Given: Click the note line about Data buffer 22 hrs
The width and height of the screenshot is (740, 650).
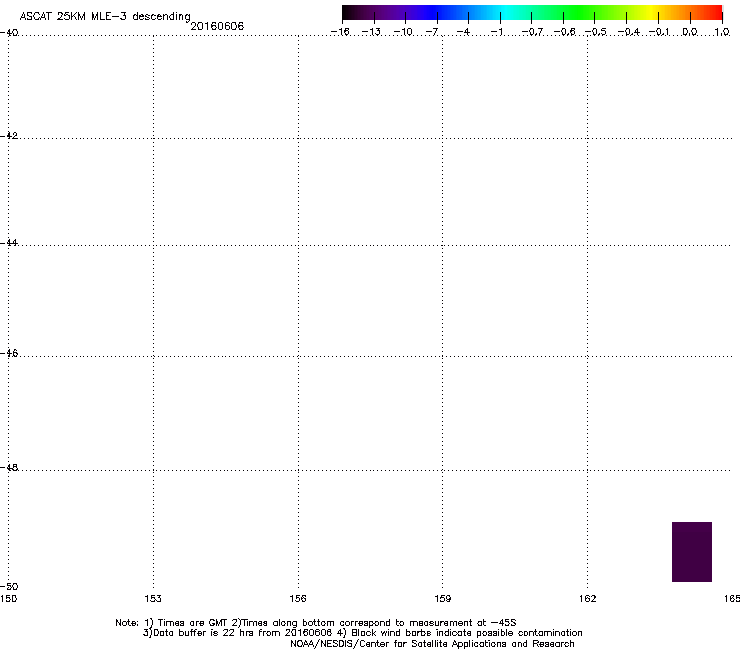Looking at the screenshot, I should [362, 633].
